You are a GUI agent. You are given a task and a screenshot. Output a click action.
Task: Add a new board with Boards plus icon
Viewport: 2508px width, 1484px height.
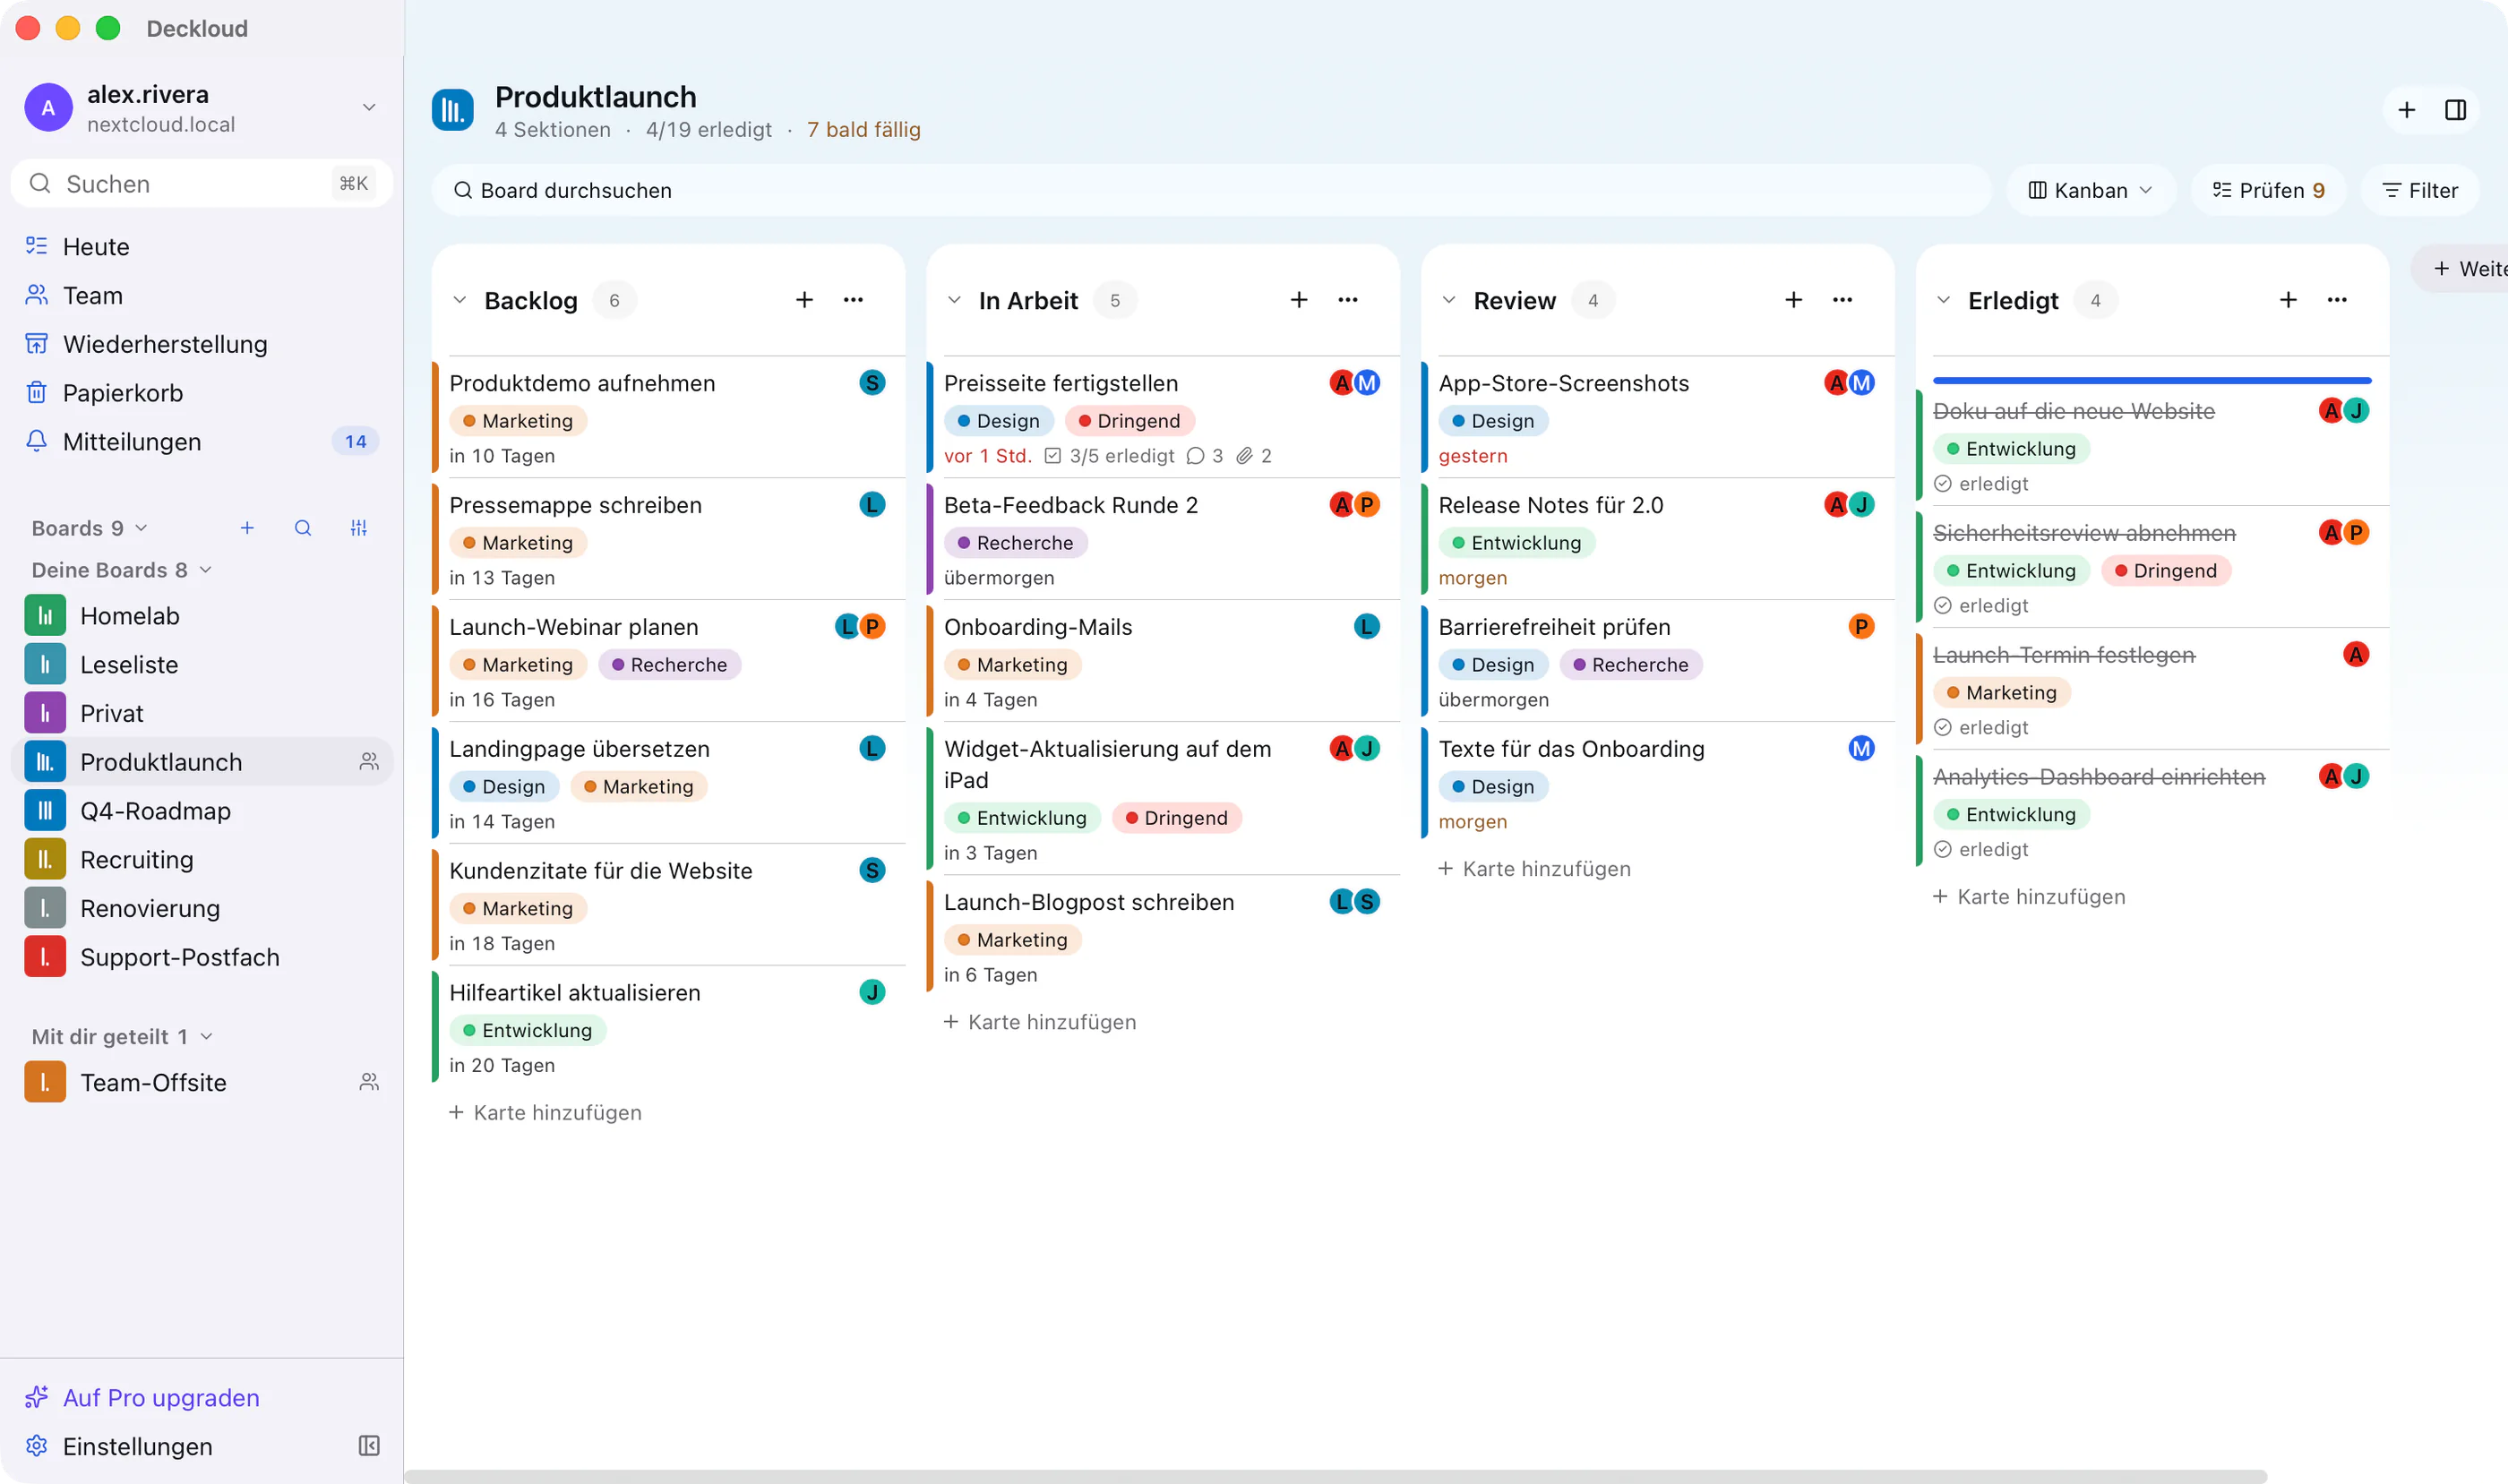(247, 528)
